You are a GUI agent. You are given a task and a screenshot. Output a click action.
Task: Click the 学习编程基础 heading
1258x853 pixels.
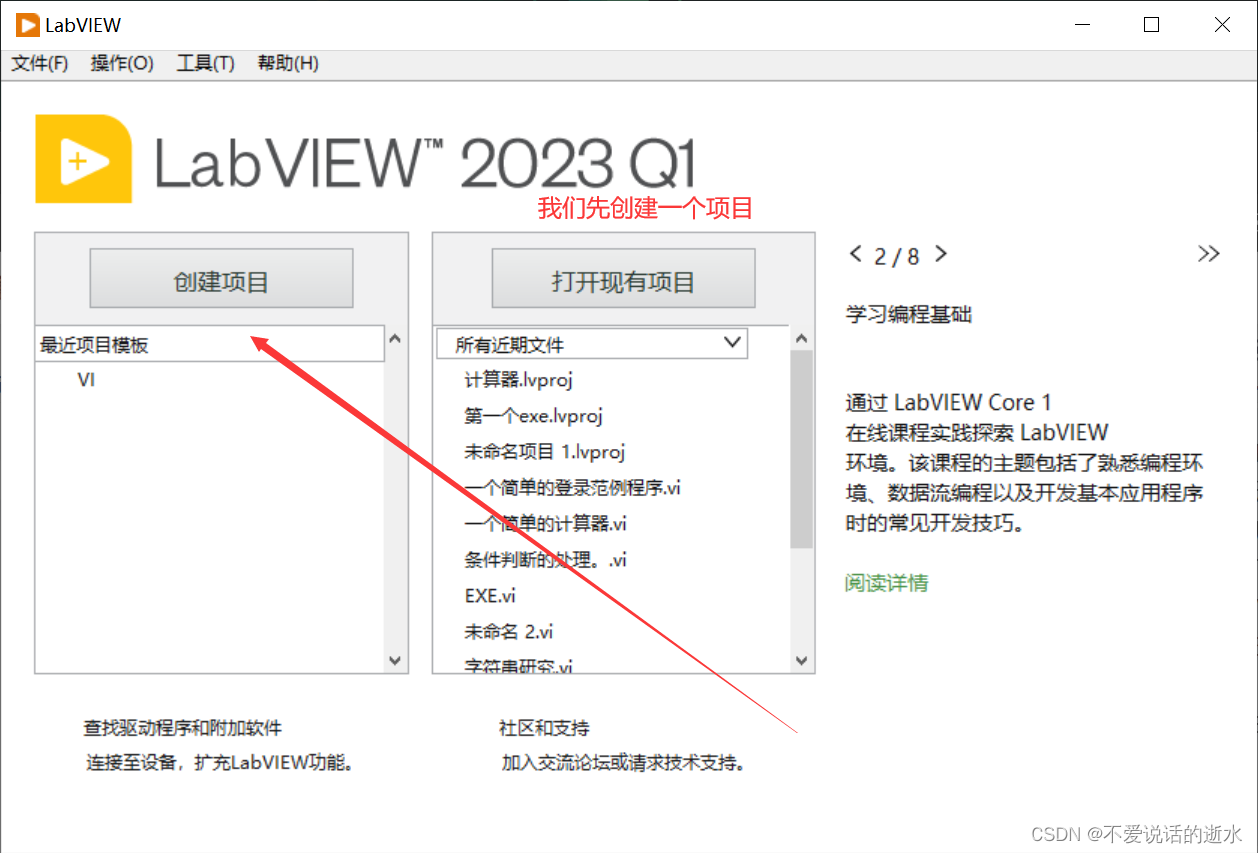point(909,315)
